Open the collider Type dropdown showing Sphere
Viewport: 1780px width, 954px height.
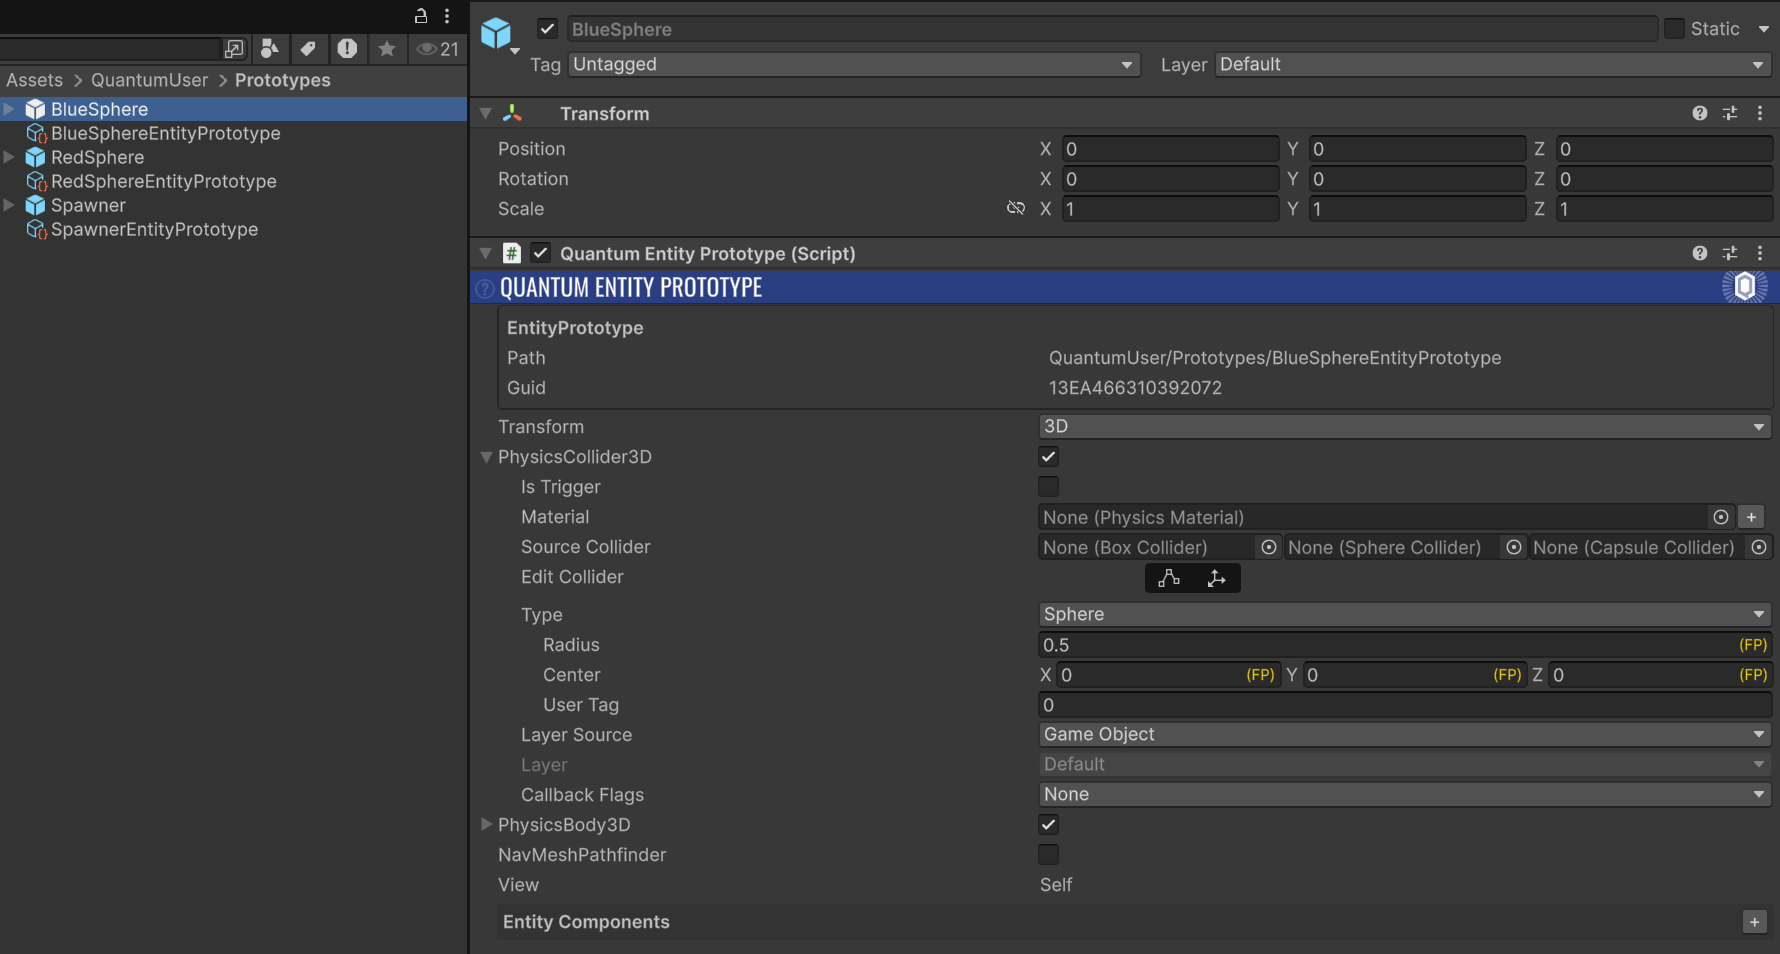click(x=1405, y=614)
